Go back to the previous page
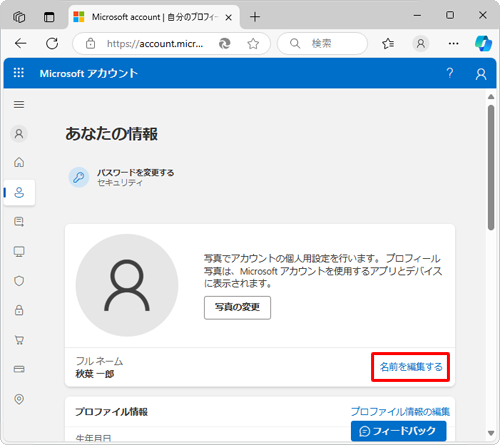Viewport: 500px width, 445px height. click(x=21, y=43)
